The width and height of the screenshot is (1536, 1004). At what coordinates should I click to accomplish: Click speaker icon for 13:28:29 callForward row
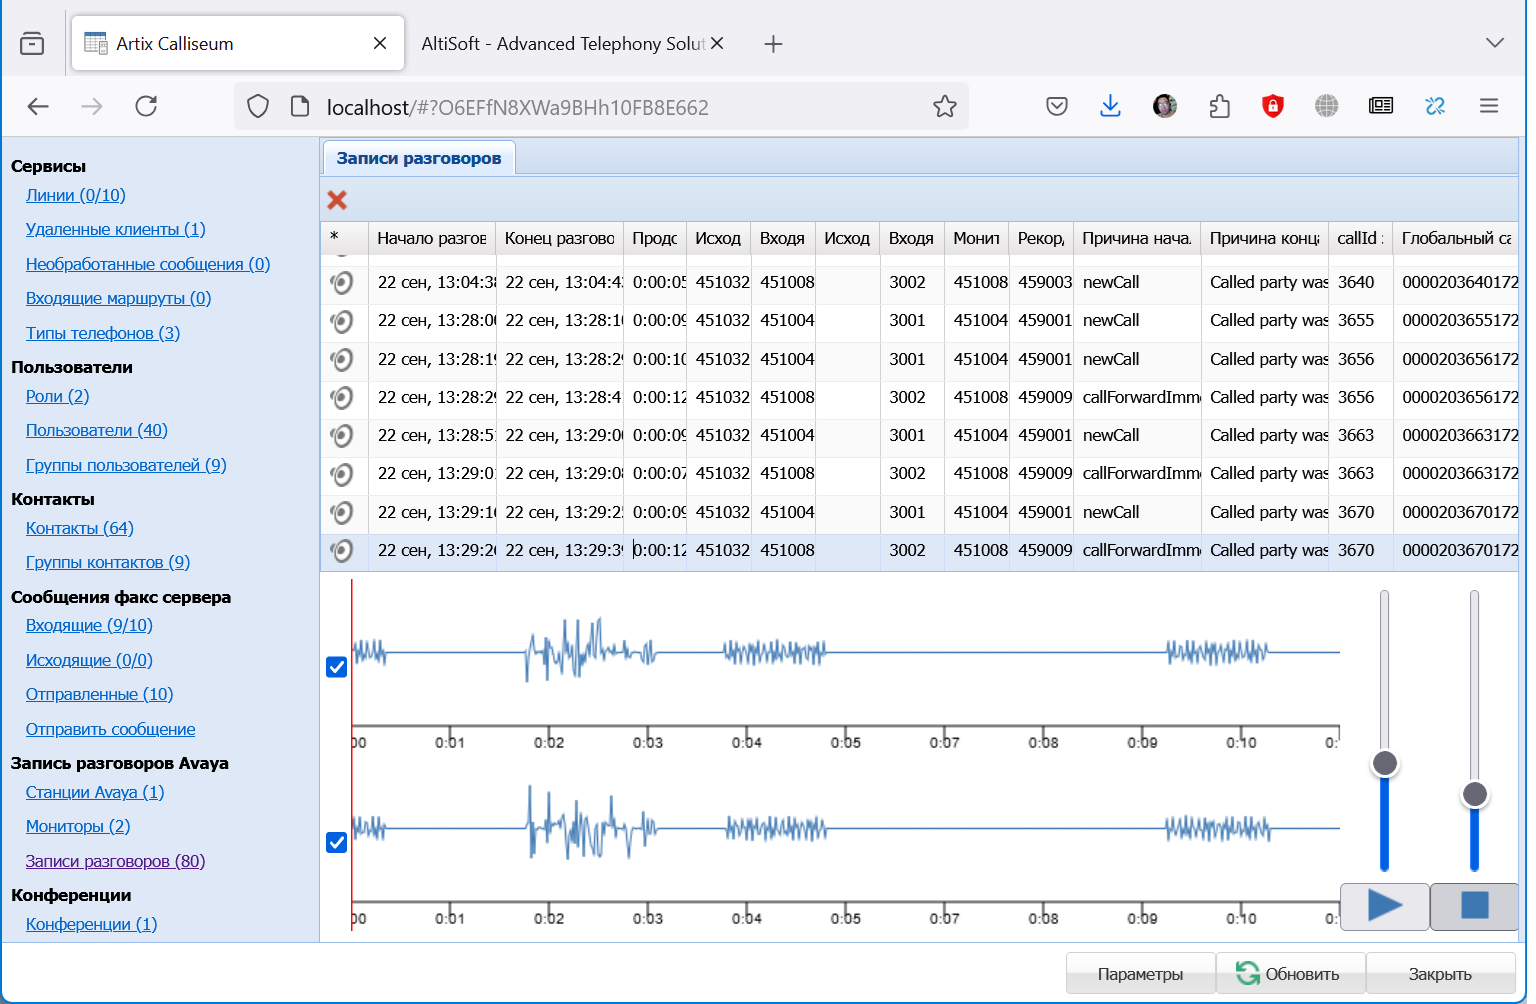click(x=342, y=398)
